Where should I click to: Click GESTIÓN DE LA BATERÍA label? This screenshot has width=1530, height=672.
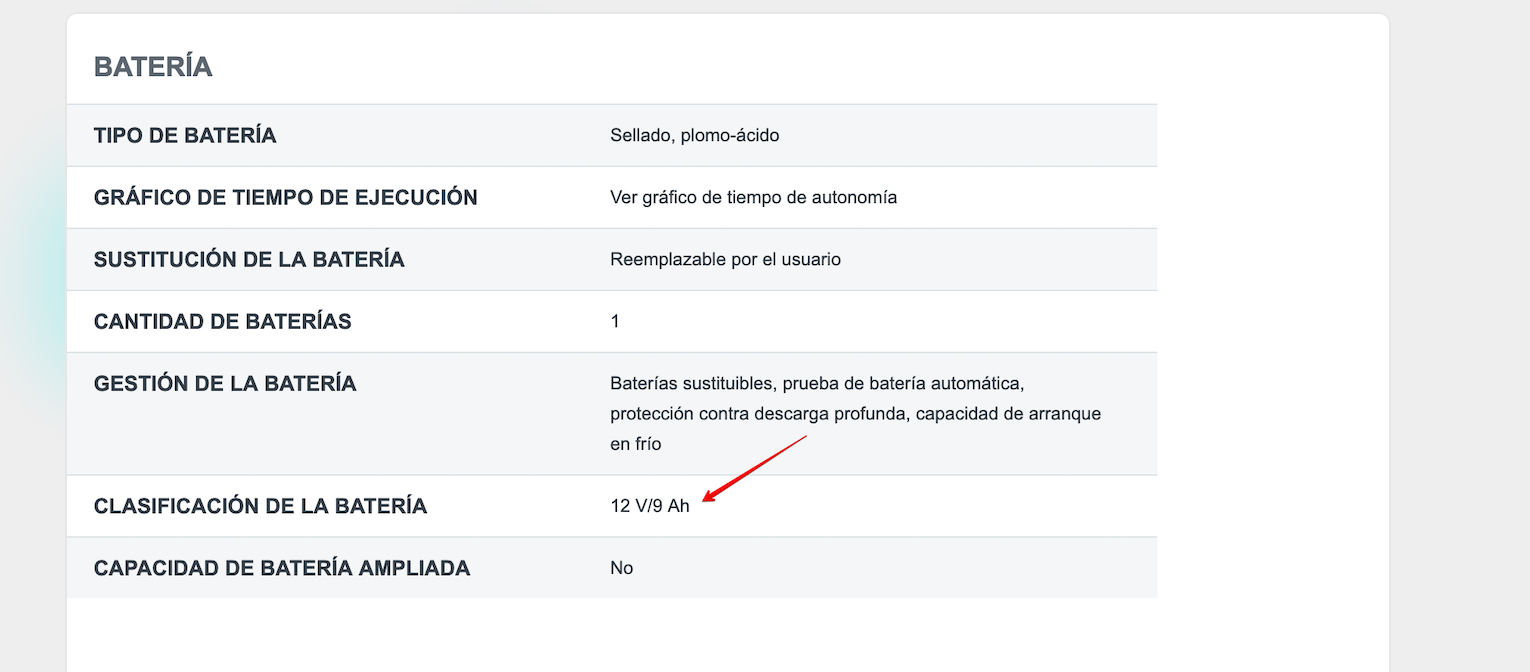225,384
